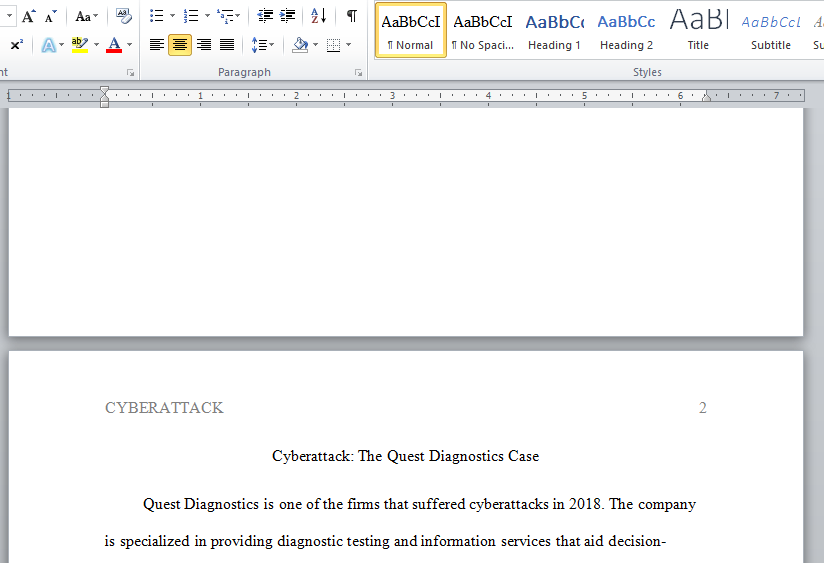Click the CYBERATTACK header text

click(x=164, y=408)
